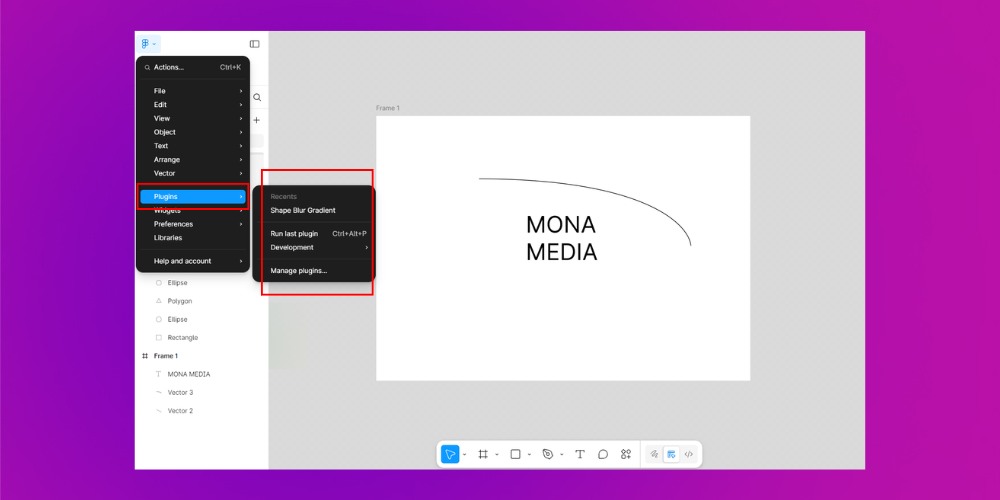Screen dimensions: 1000x500
Task: Select the Comment tool
Action: pyautogui.click(x=603, y=454)
